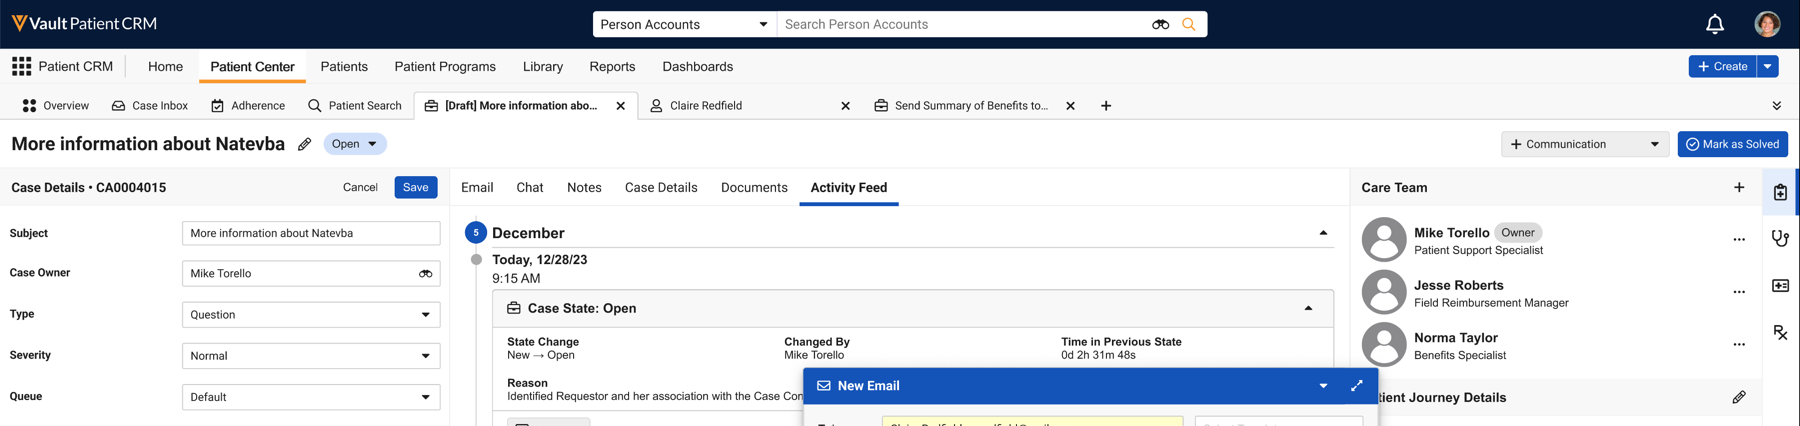Viewport: 1800px width, 426px height.
Task: Open more options for Jesse Roberts
Action: pos(1739,292)
